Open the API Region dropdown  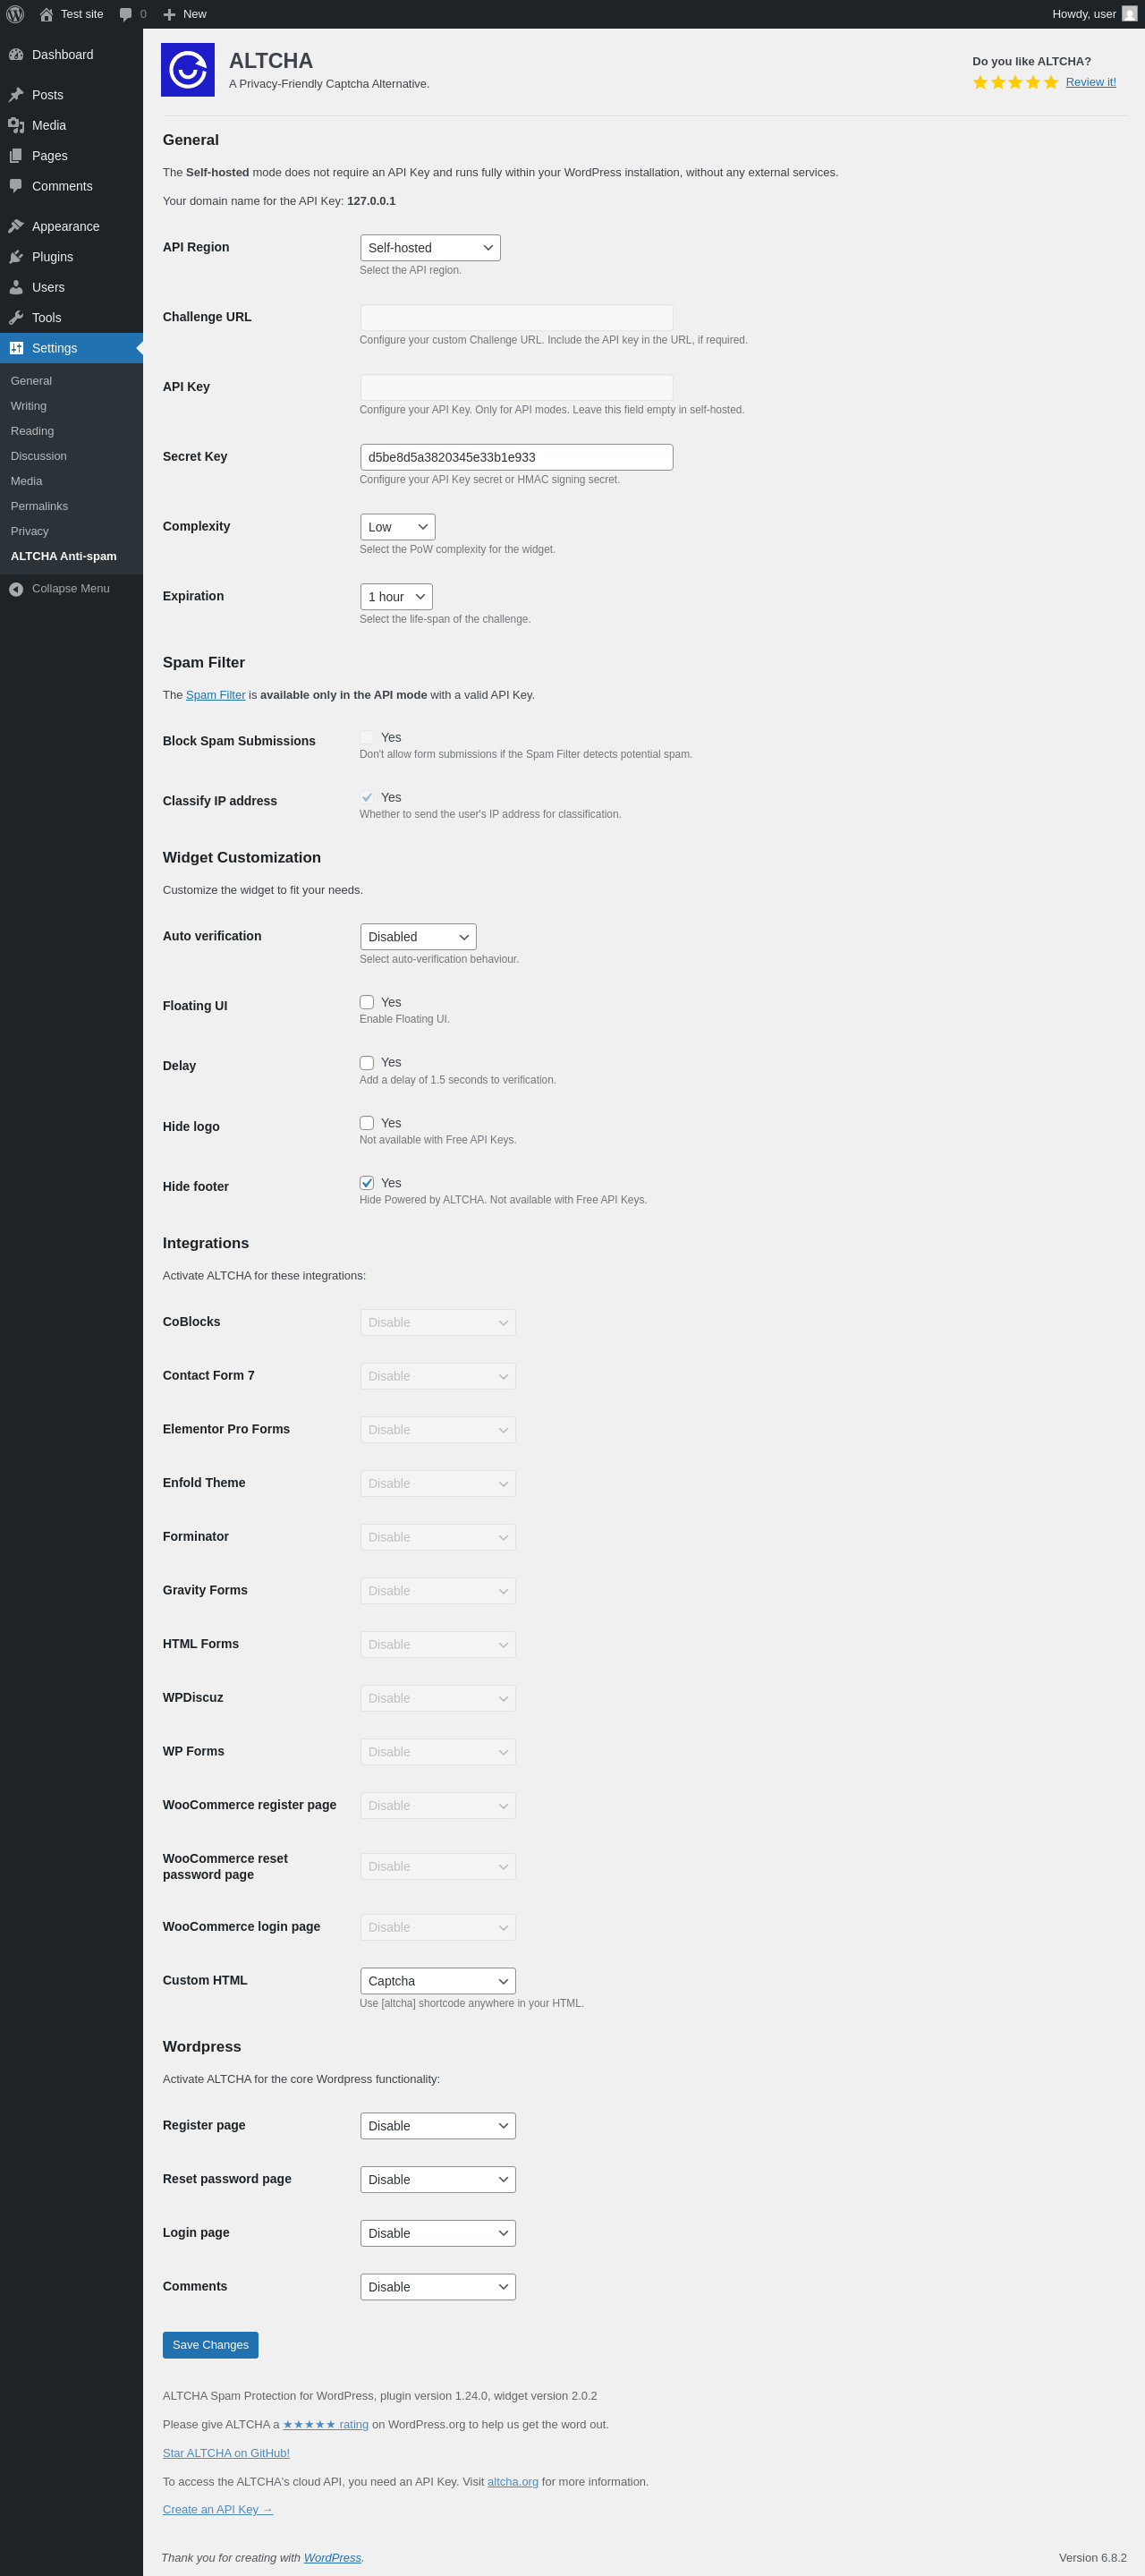(430, 248)
